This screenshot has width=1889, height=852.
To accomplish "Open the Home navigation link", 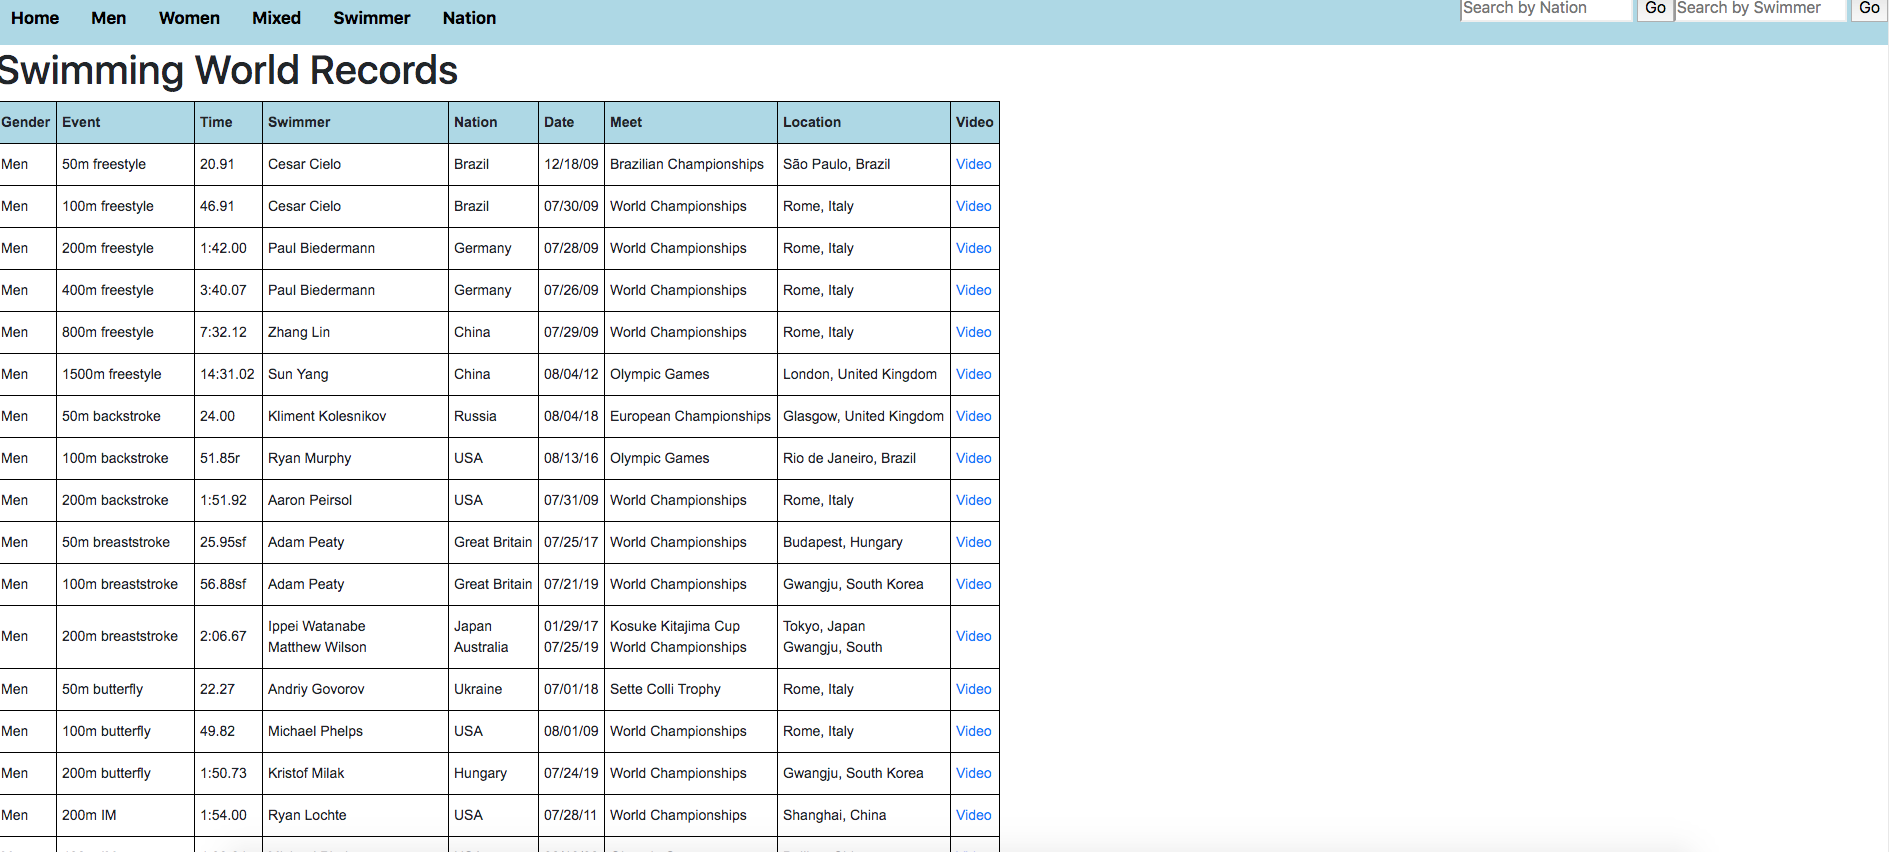I will pyautogui.click(x=35, y=18).
